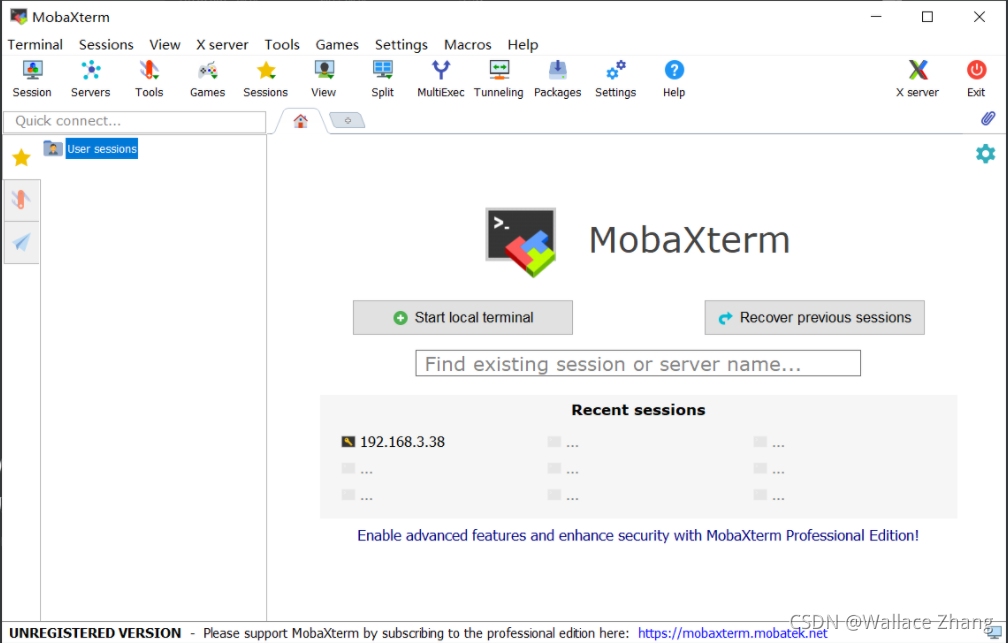
Task: Click the paperclip icon at top right
Action: (x=988, y=118)
